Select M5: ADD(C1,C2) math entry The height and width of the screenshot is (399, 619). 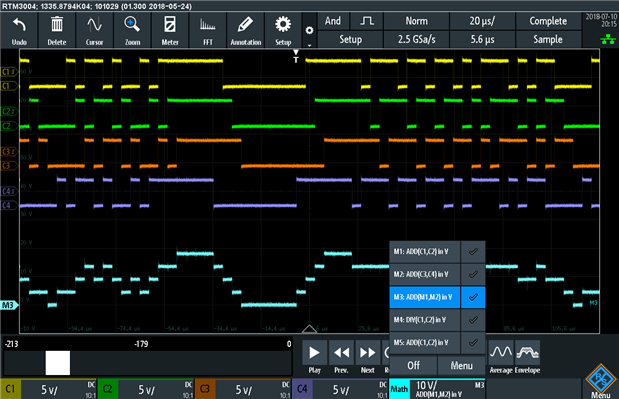(x=424, y=343)
